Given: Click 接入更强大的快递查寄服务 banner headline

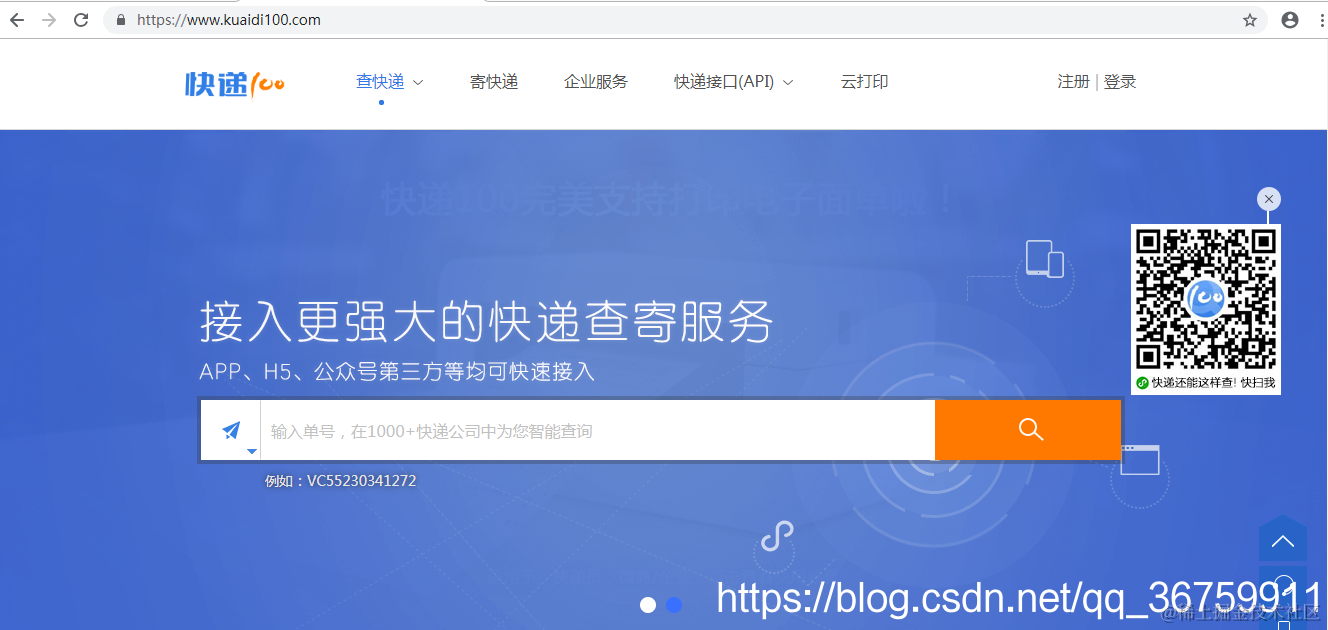Looking at the screenshot, I should tap(487, 322).
